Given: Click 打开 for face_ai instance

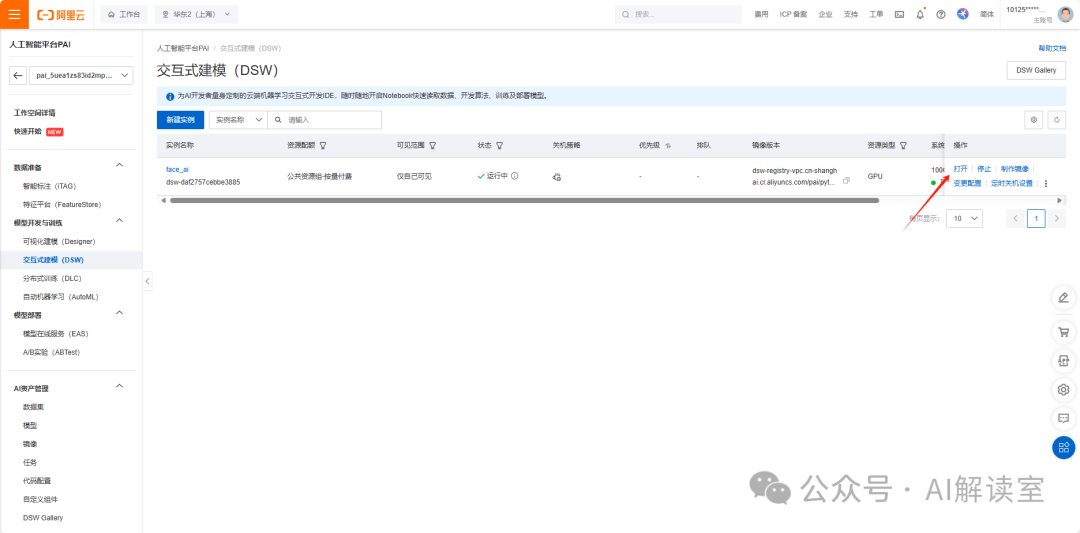Looking at the screenshot, I should [960, 169].
